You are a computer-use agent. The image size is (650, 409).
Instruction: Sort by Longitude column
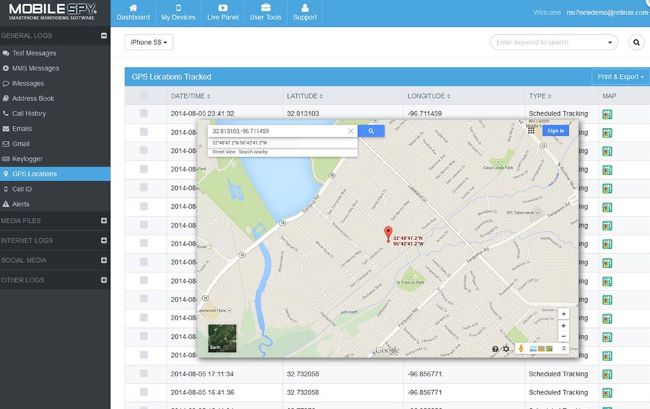(429, 96)
